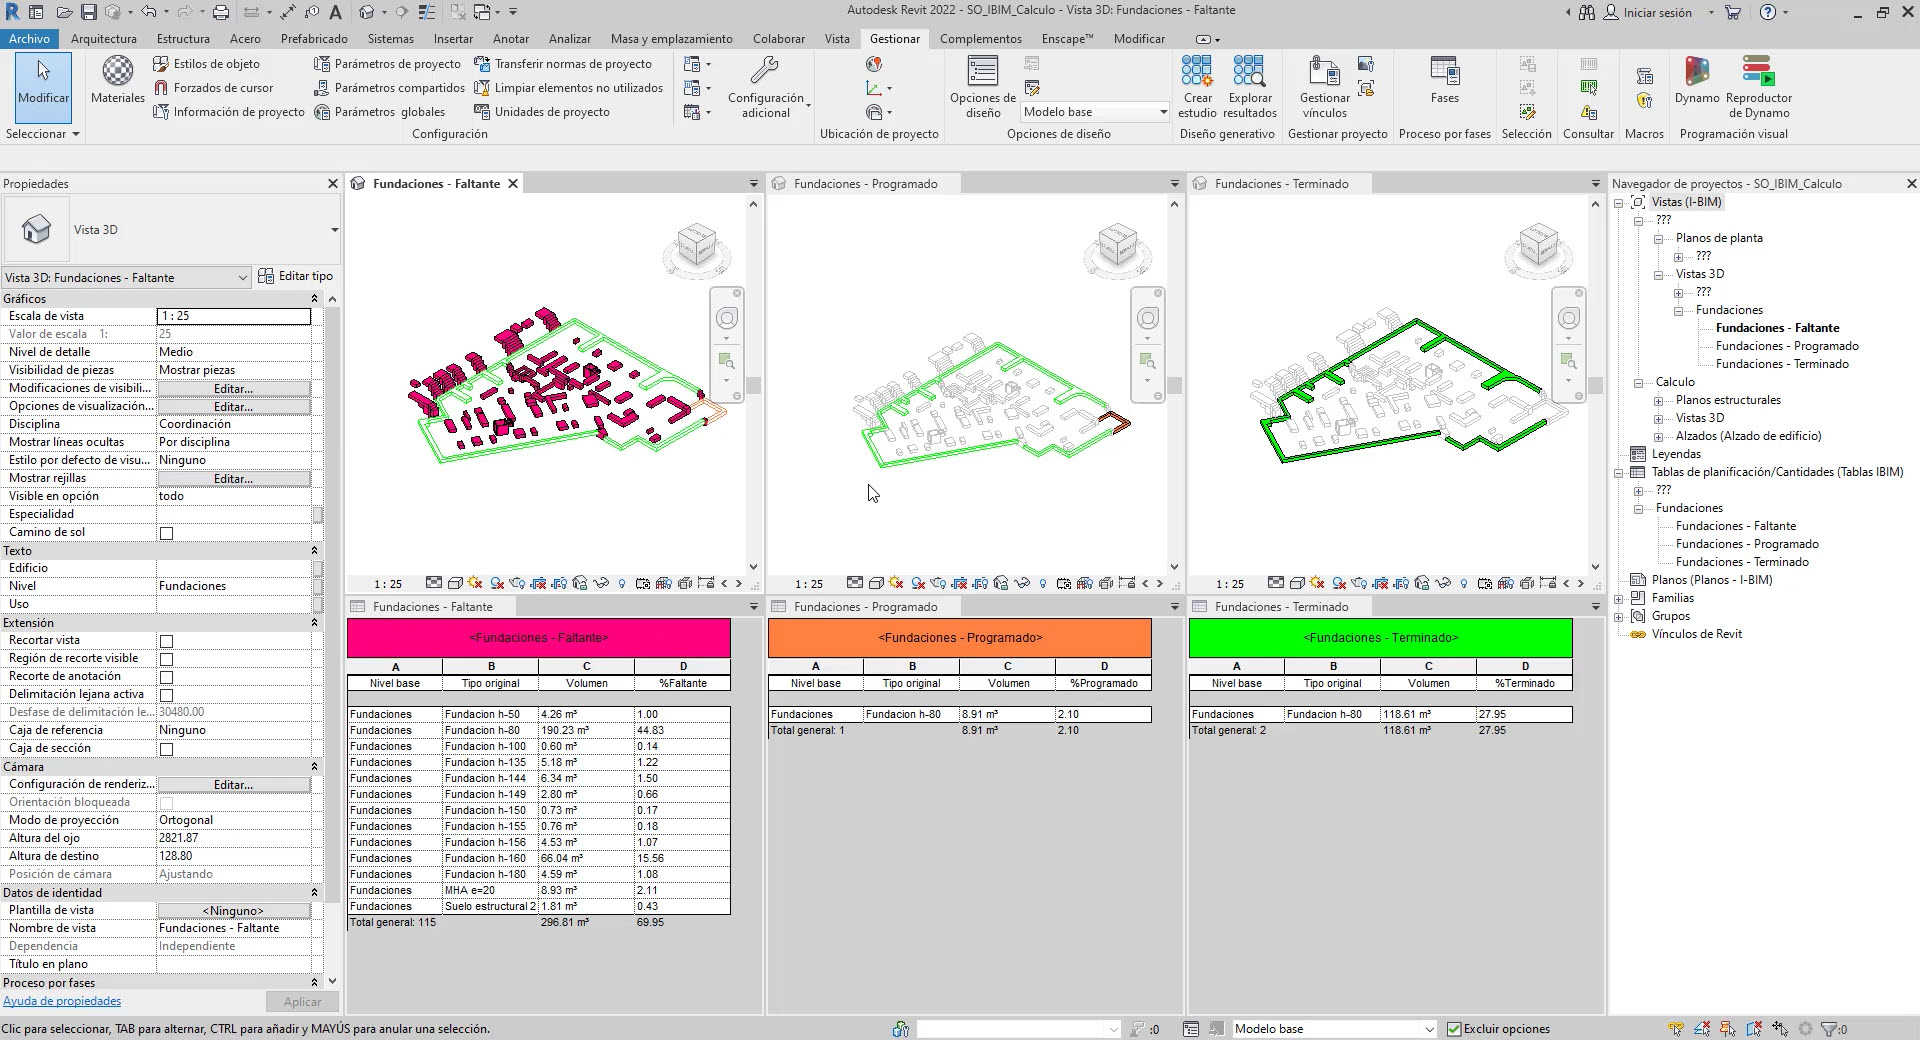Image resolution: width=1920 pixels, height=1040 pixels.
Task: Open the Ayuda de propiedades link
Action: pyautogui.click(x=62, y=1001)
